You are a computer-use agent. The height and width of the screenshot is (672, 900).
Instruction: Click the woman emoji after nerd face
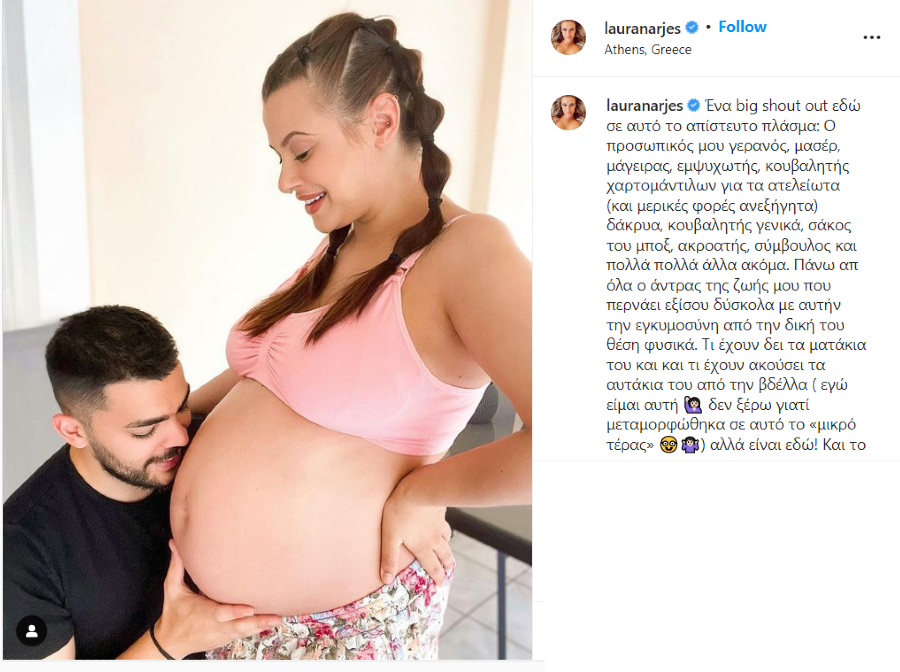[x=688, y=445]
